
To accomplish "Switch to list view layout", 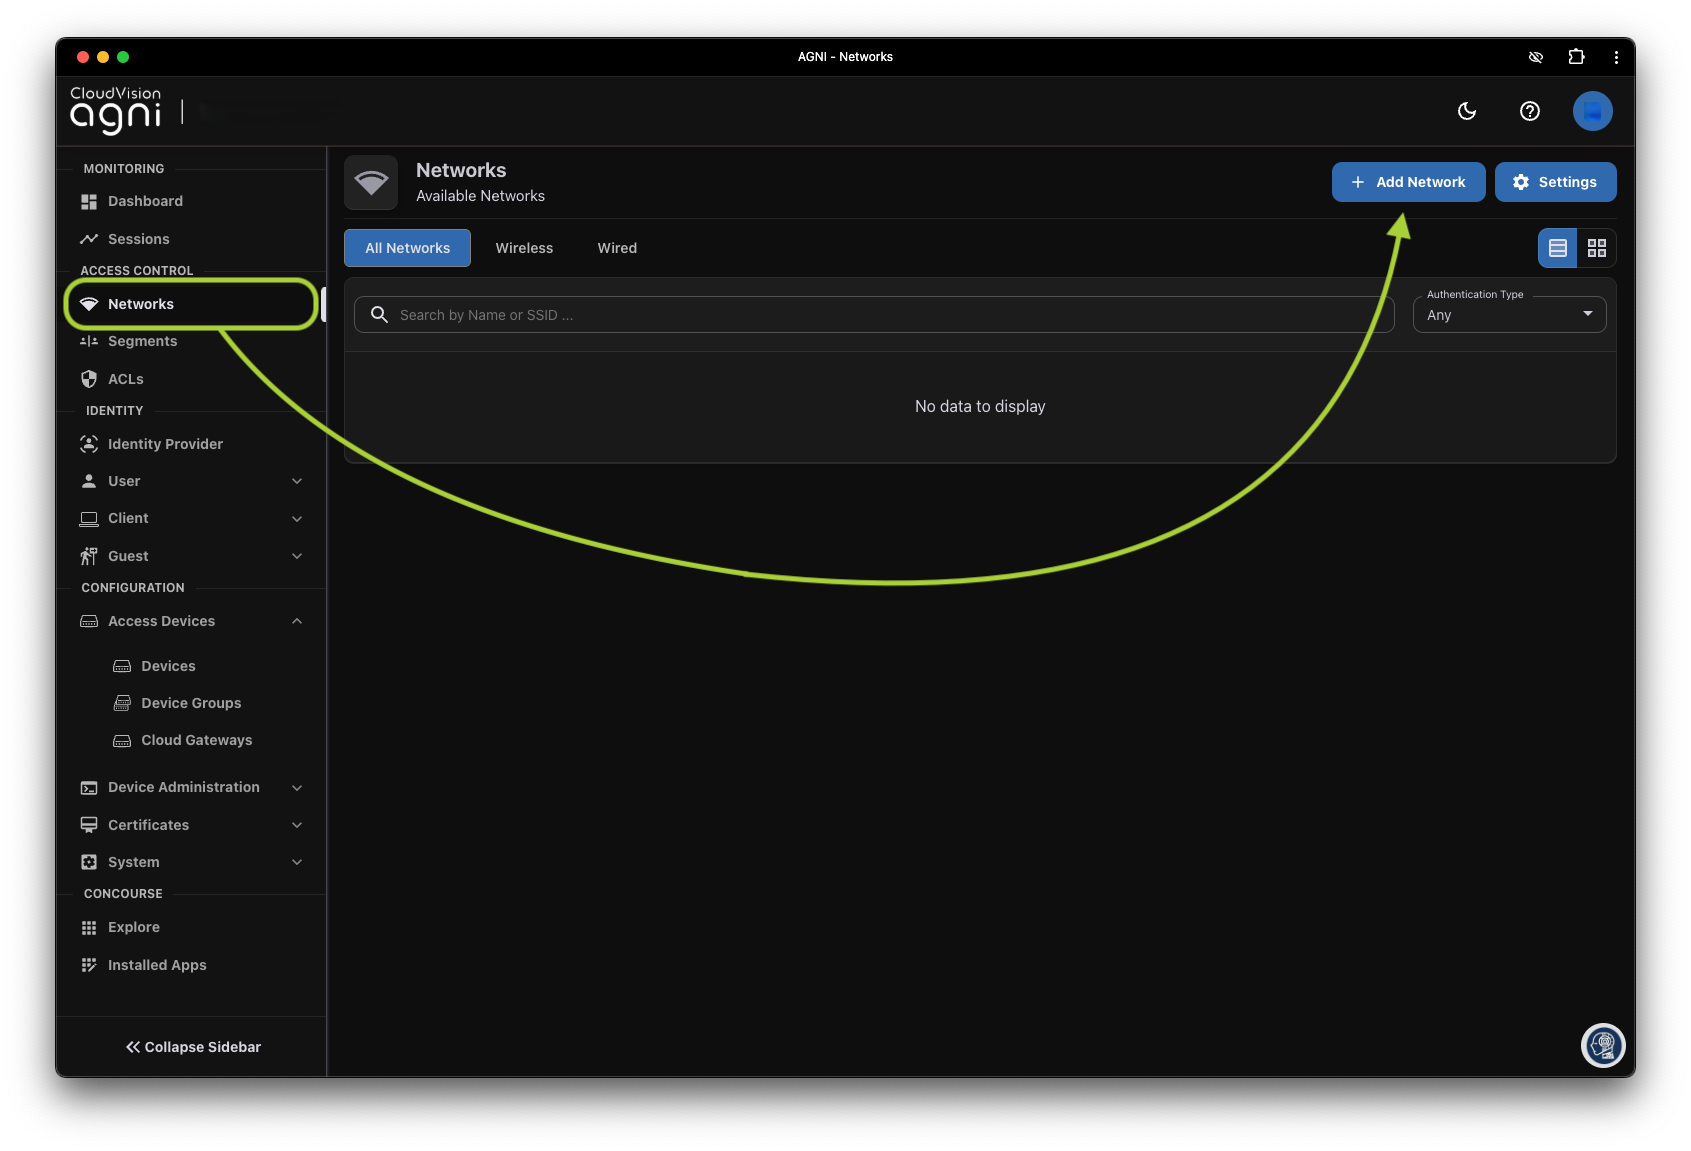I will 1557,248.
